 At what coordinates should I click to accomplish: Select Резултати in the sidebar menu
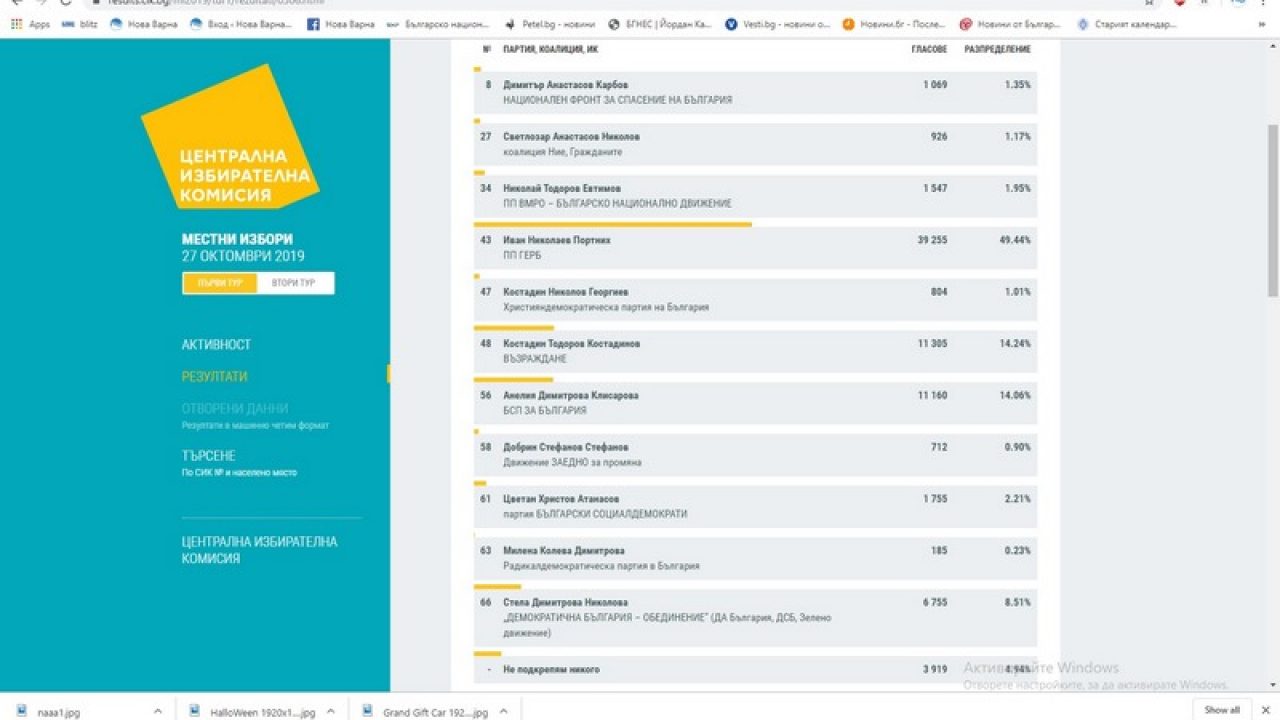point(214,377)
